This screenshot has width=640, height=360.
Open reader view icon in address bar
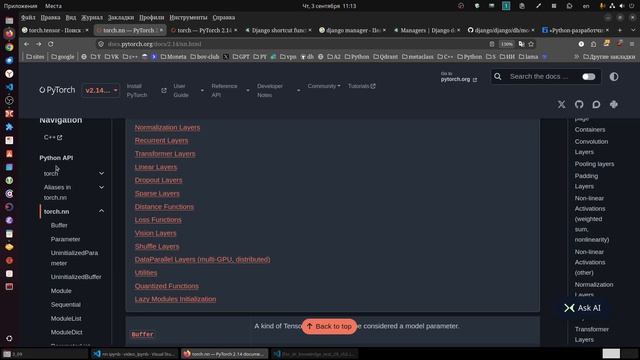click(x=492, y=44)
